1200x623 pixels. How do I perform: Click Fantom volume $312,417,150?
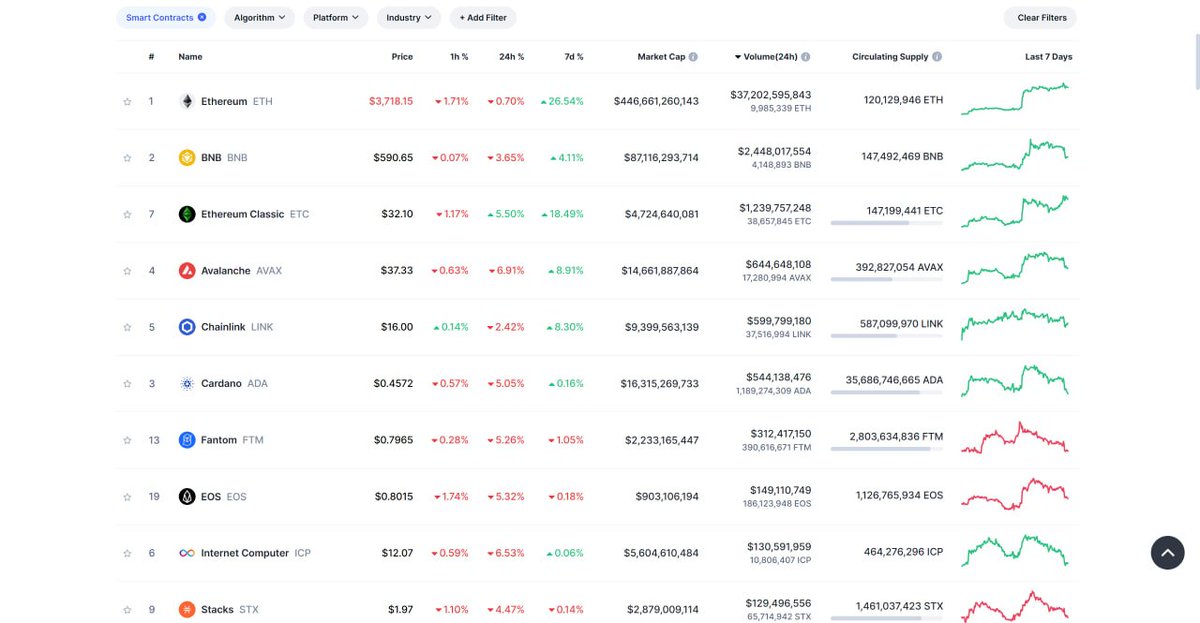pyautogui.click(x=781, y=434)
